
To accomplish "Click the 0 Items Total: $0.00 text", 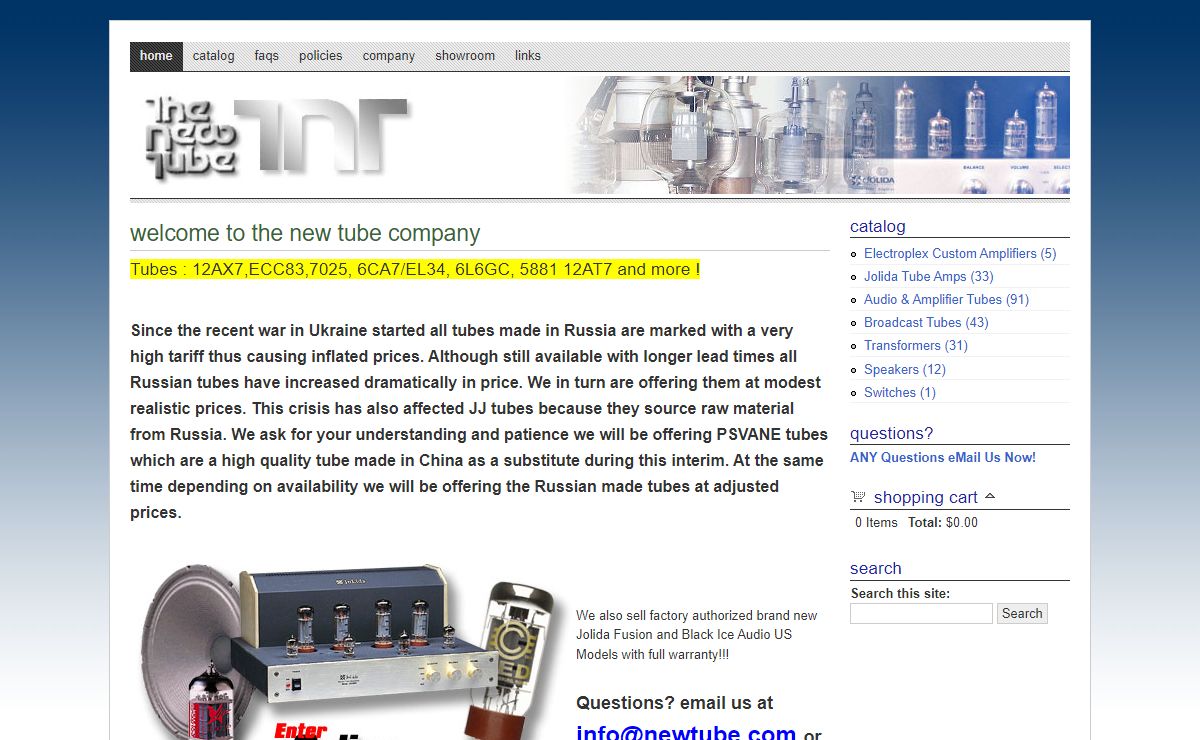I will point(916,523).
